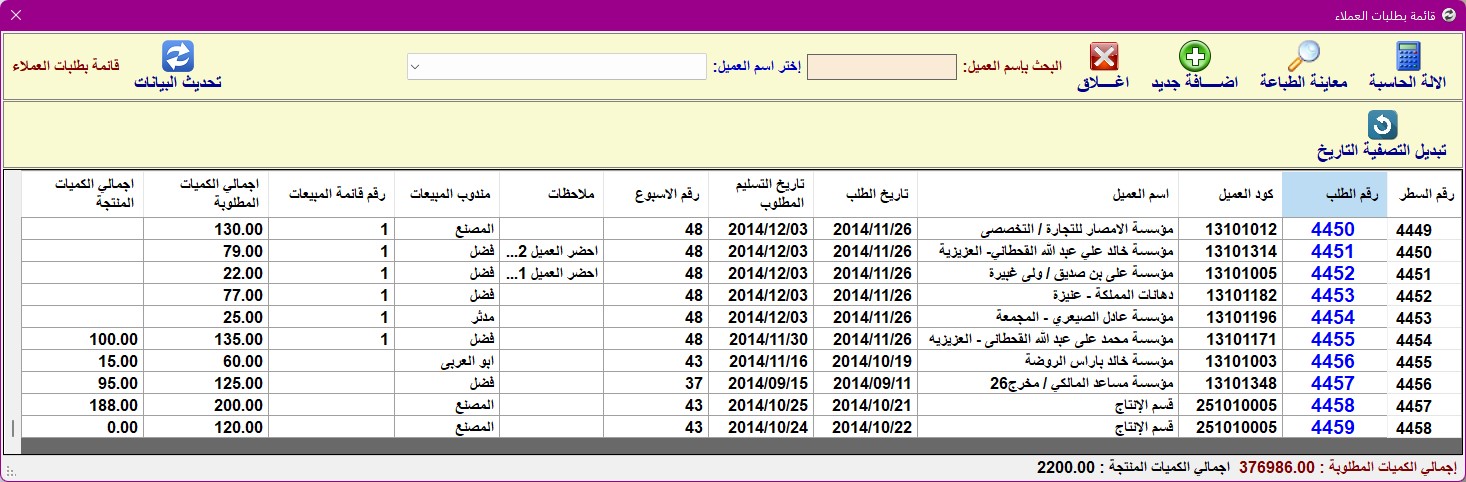
Task: Click customer code 13101348
Action: (x=1231, y=383)
